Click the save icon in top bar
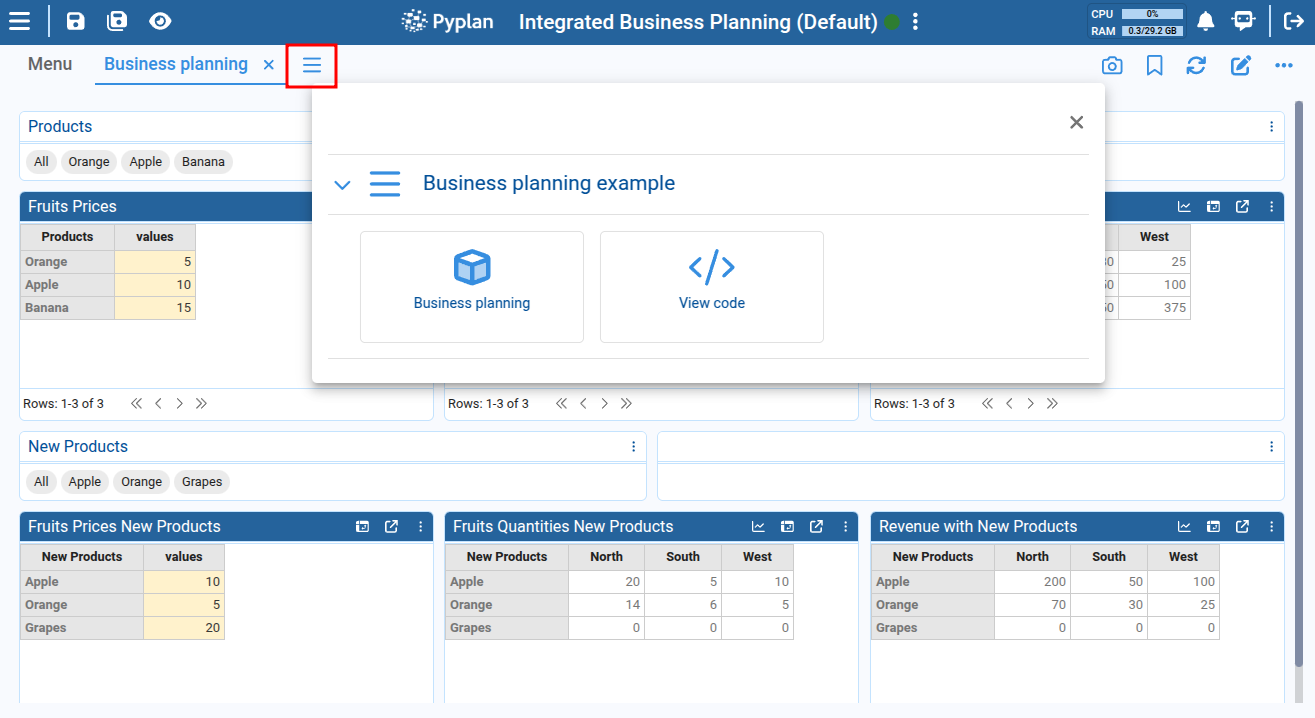The image size is (1315, 718). click(x=76, y=21)
